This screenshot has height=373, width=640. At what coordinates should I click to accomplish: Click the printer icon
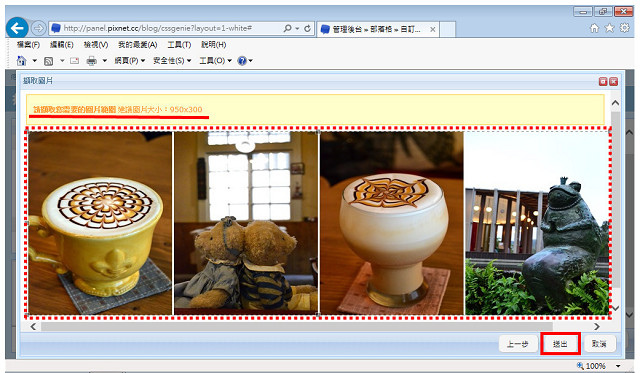(x=91, y=61)
